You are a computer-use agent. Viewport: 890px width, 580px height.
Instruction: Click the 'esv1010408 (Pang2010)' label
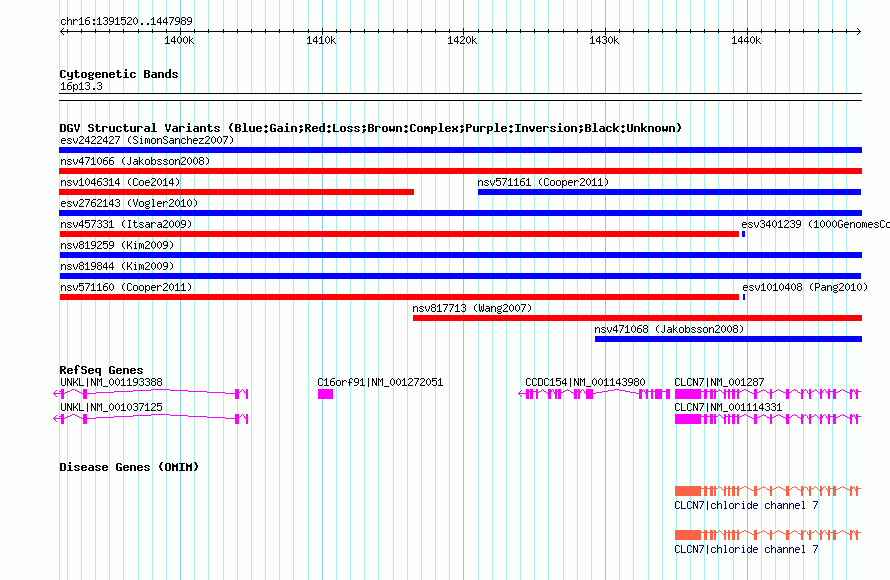(x=805, y=287)
